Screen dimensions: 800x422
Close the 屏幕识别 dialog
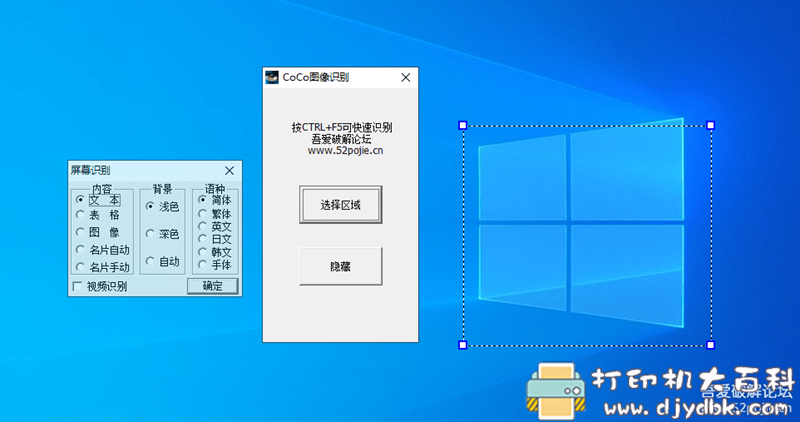tap(230, 170)
